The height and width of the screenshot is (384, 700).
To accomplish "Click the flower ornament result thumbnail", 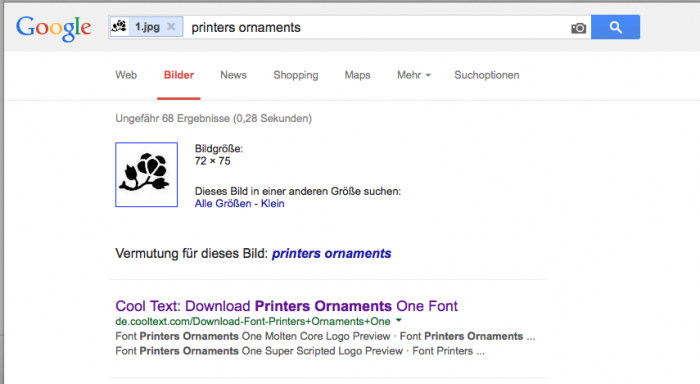I will [x=146, y=175].
